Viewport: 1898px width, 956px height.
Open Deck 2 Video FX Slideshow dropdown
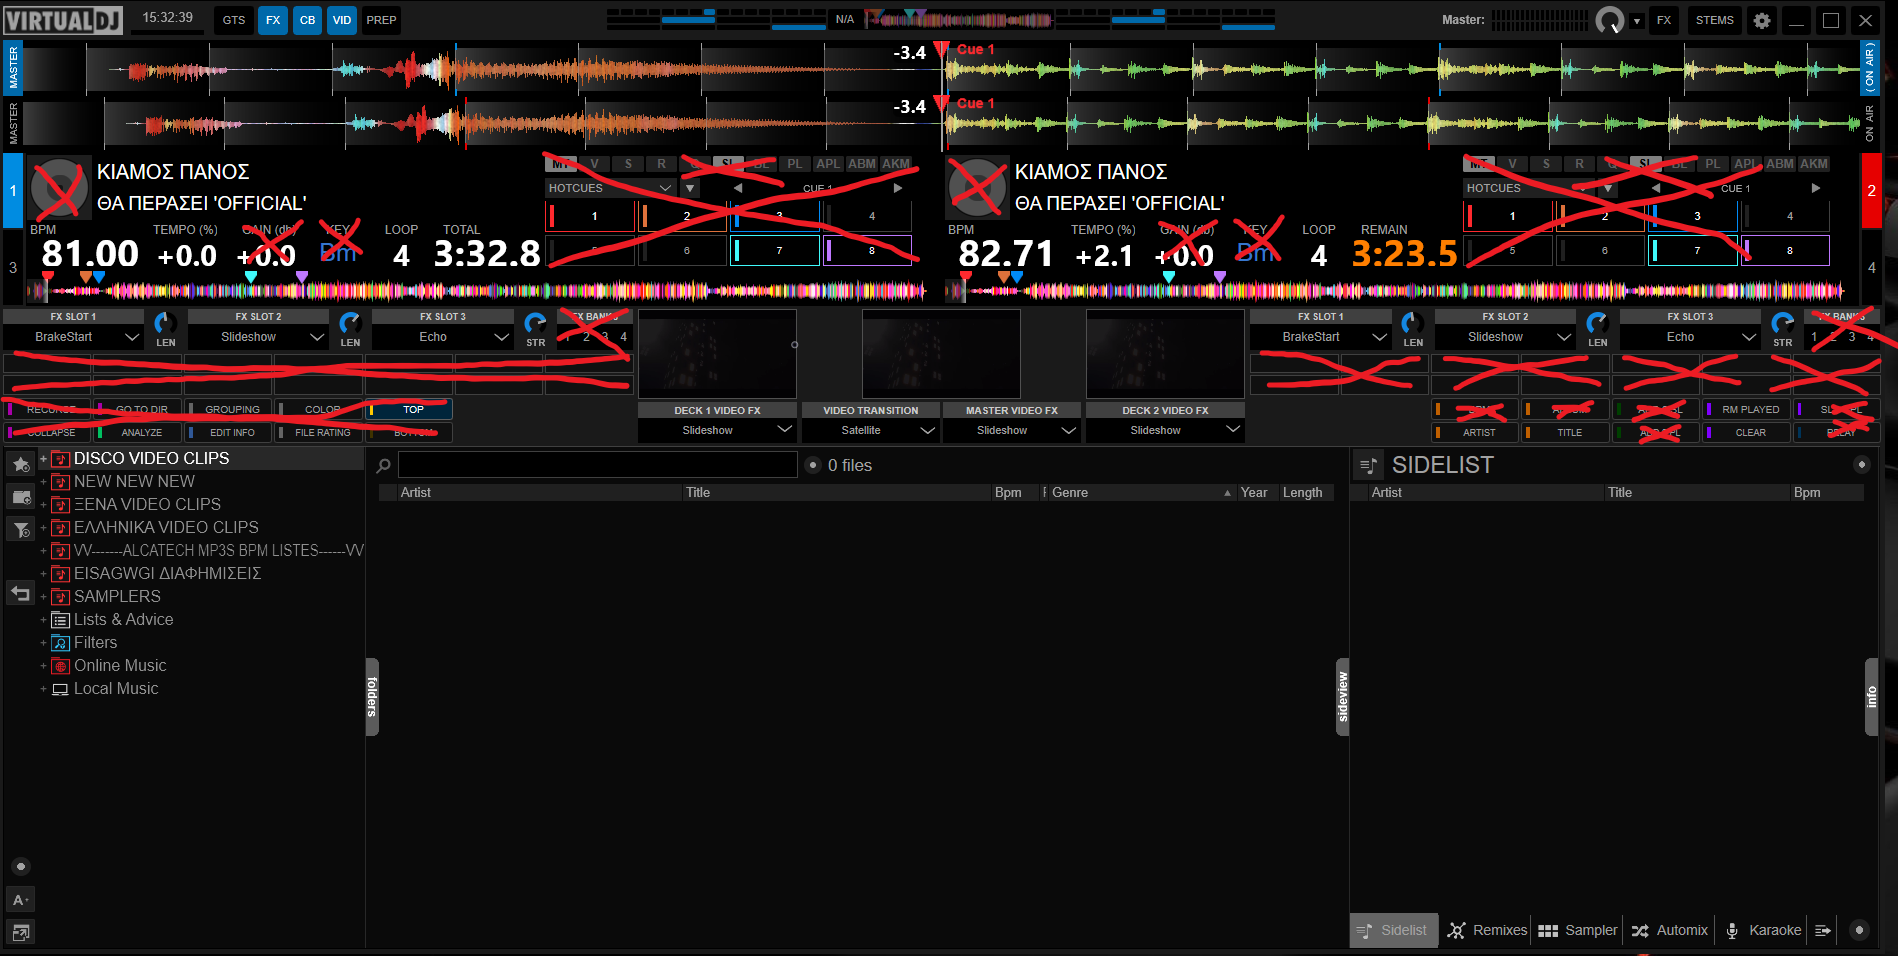[1165, 430]
